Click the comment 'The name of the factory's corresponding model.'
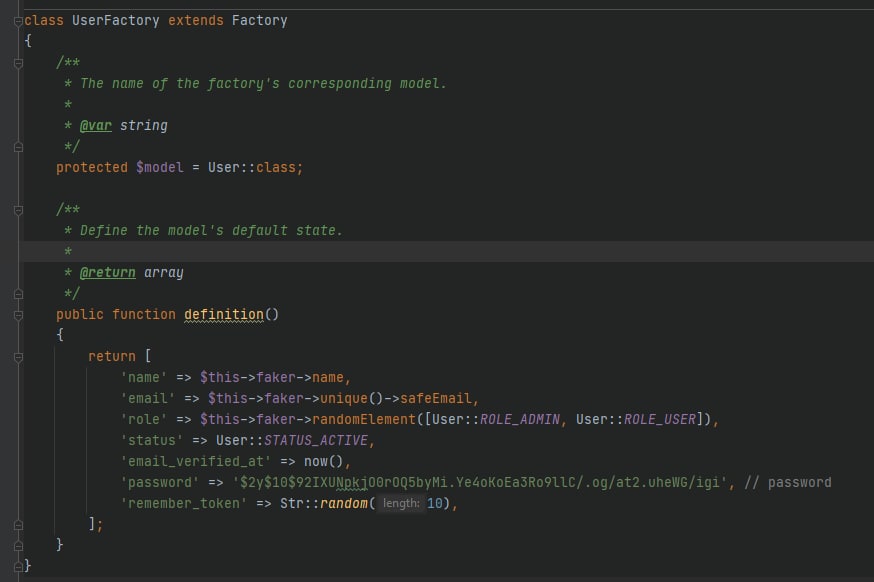The width and height of the screenshot is (874, 582). (263, 84)
